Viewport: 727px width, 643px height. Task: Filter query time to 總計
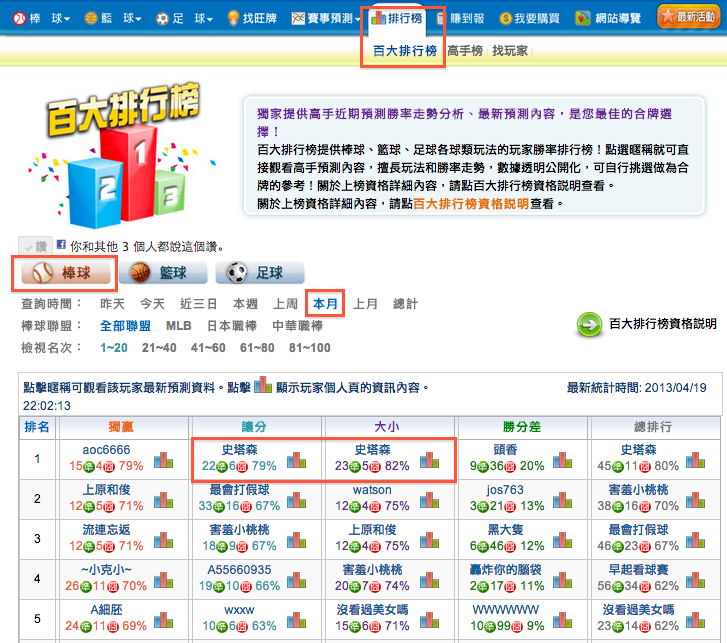point(405,304)
